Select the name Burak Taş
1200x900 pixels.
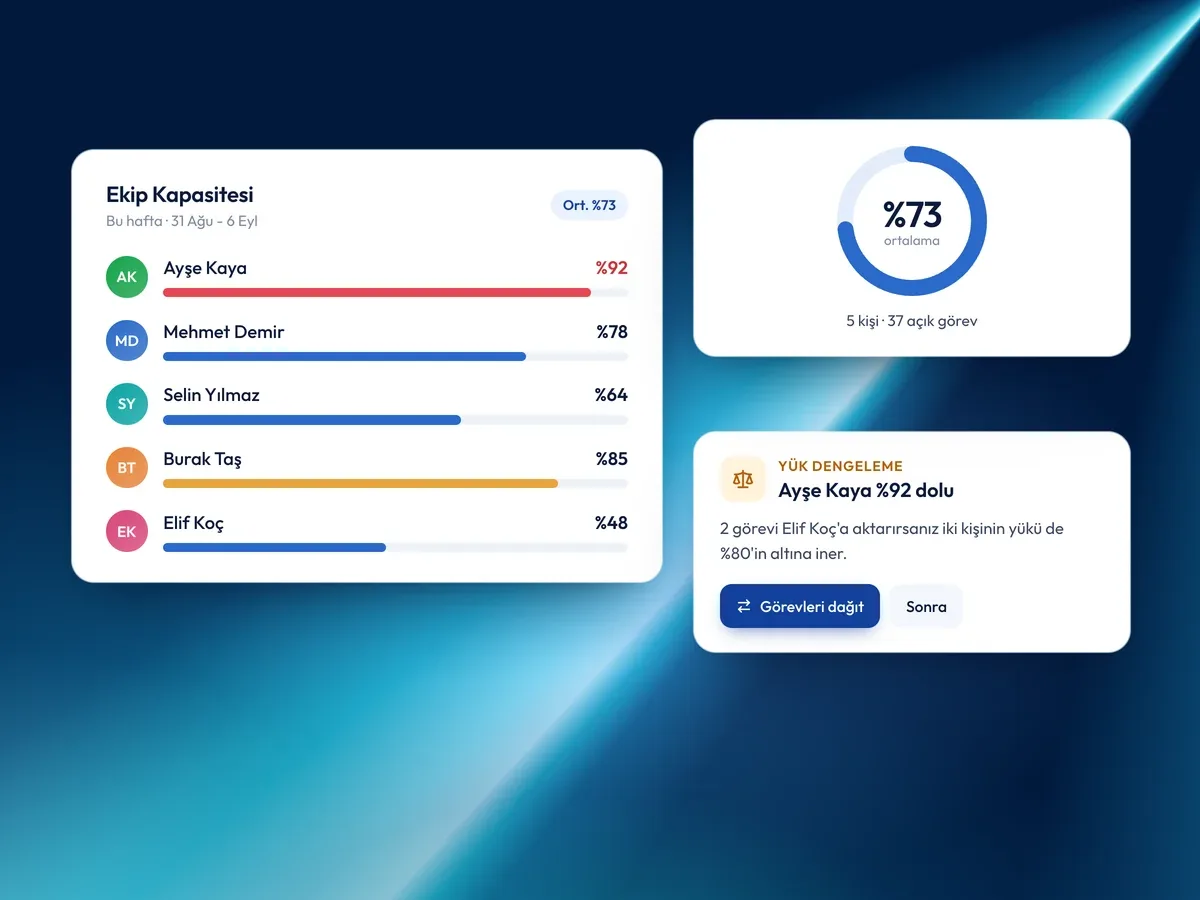pyautogui.click(x=202, y=459)
